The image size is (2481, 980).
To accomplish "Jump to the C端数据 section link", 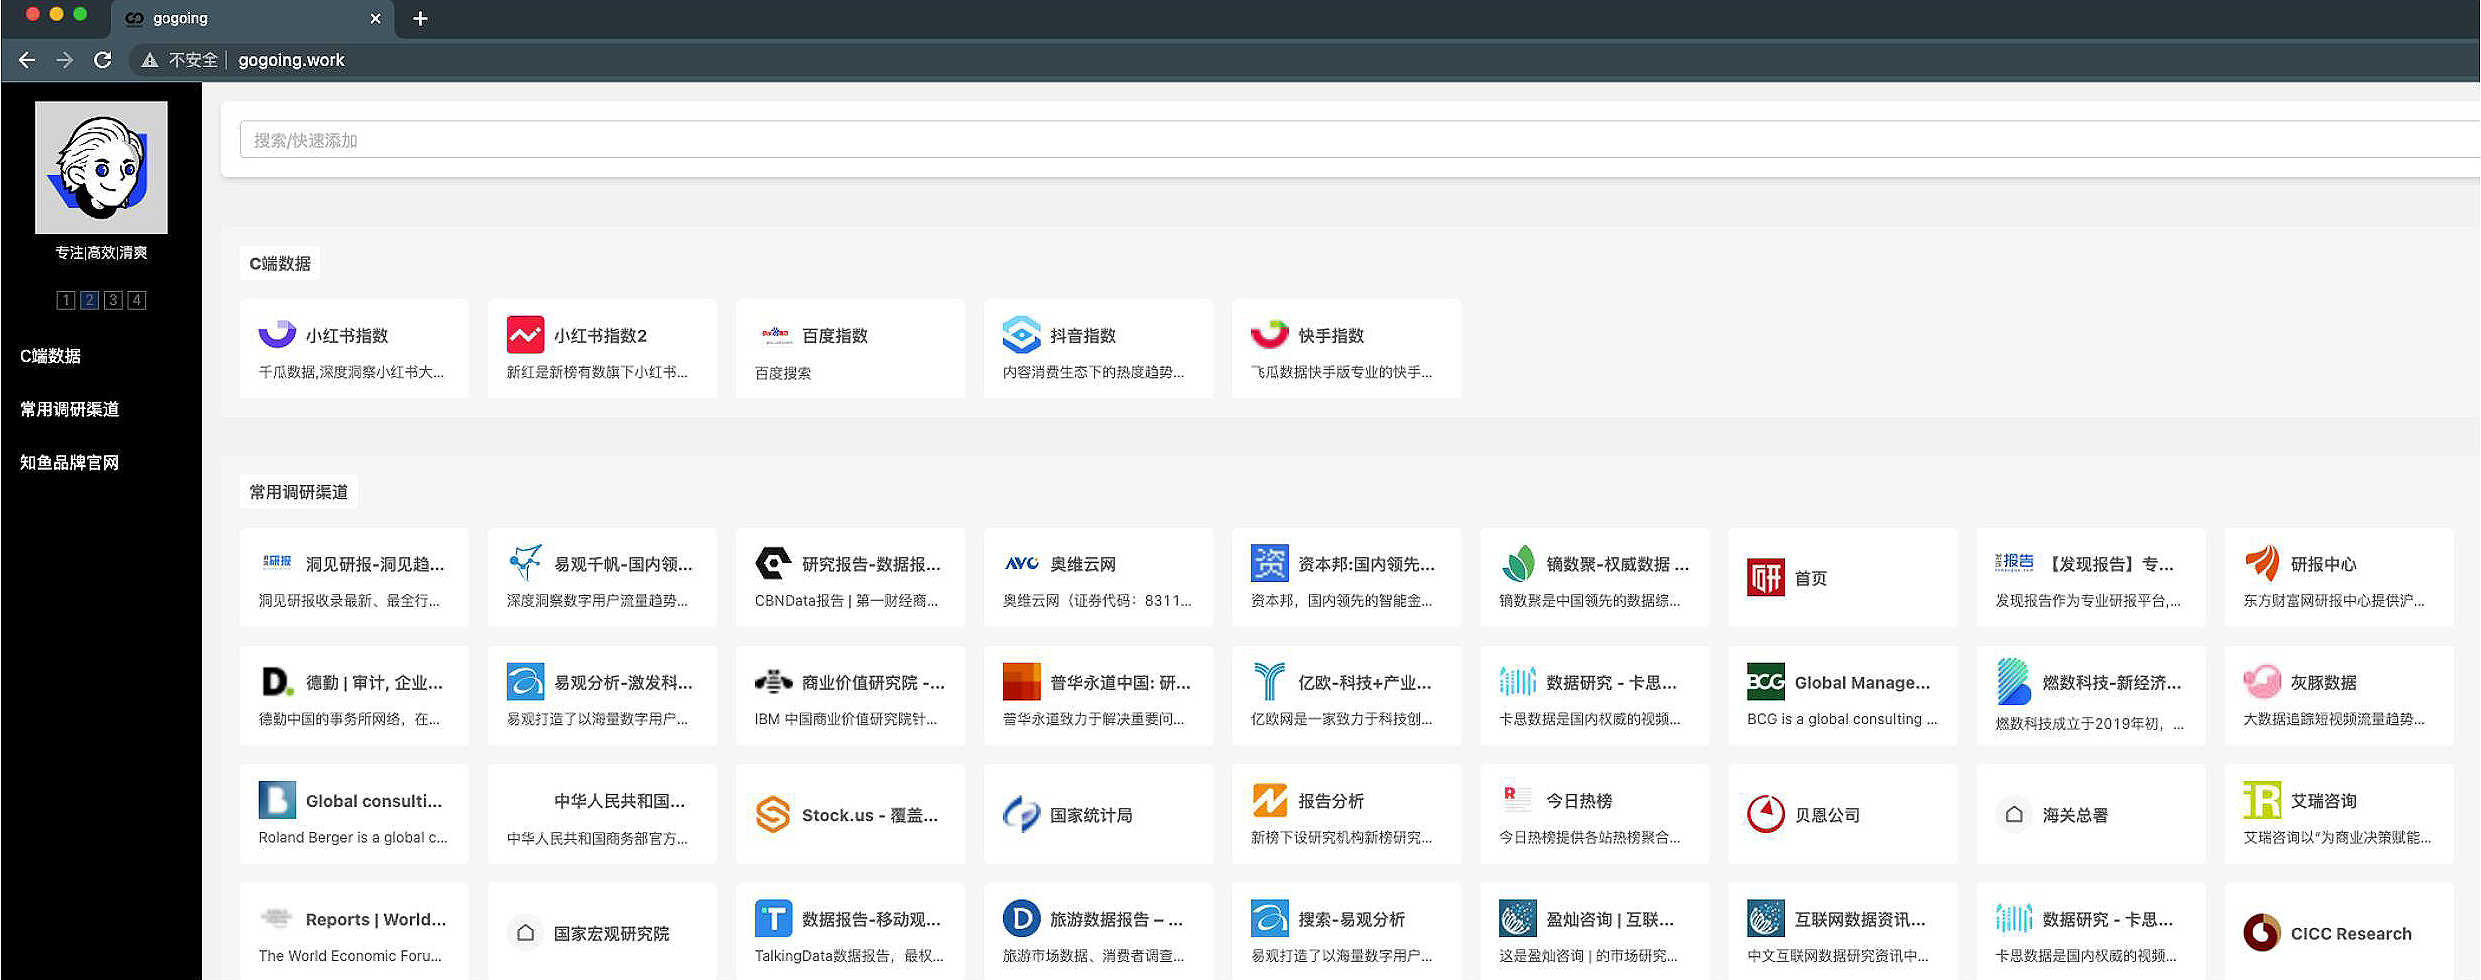I will (51, 355).
